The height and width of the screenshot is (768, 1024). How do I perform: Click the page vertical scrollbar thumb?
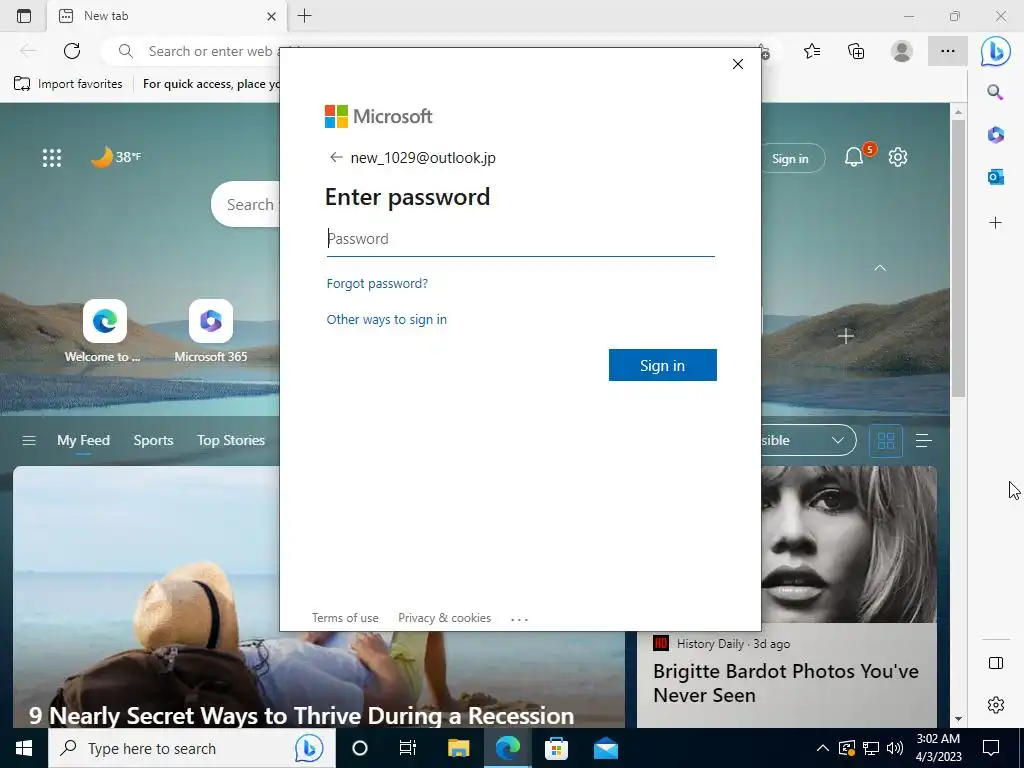tap(958, 259)
